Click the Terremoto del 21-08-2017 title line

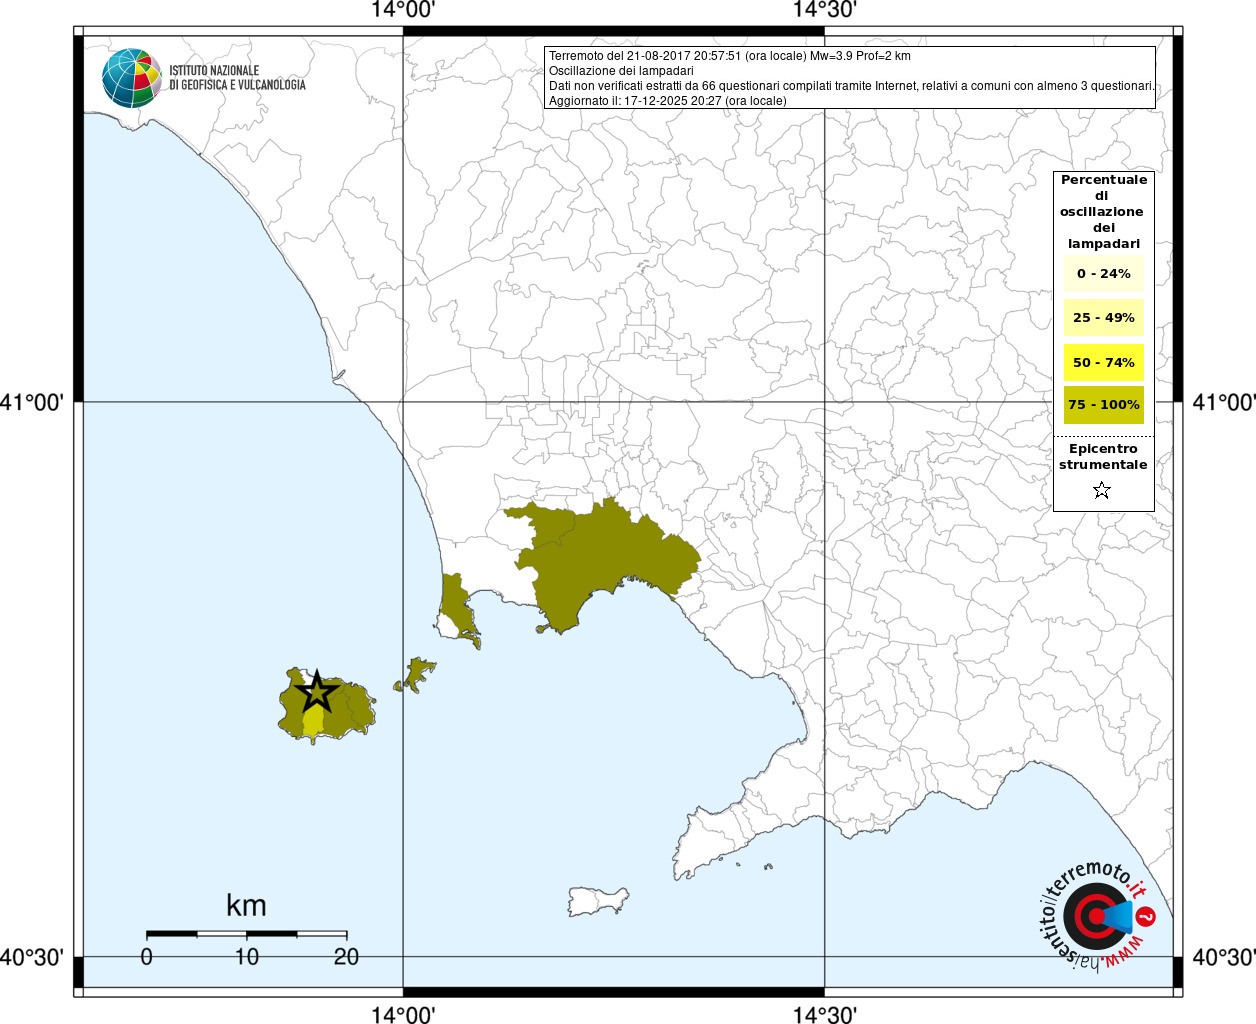(x=730, y=56)
